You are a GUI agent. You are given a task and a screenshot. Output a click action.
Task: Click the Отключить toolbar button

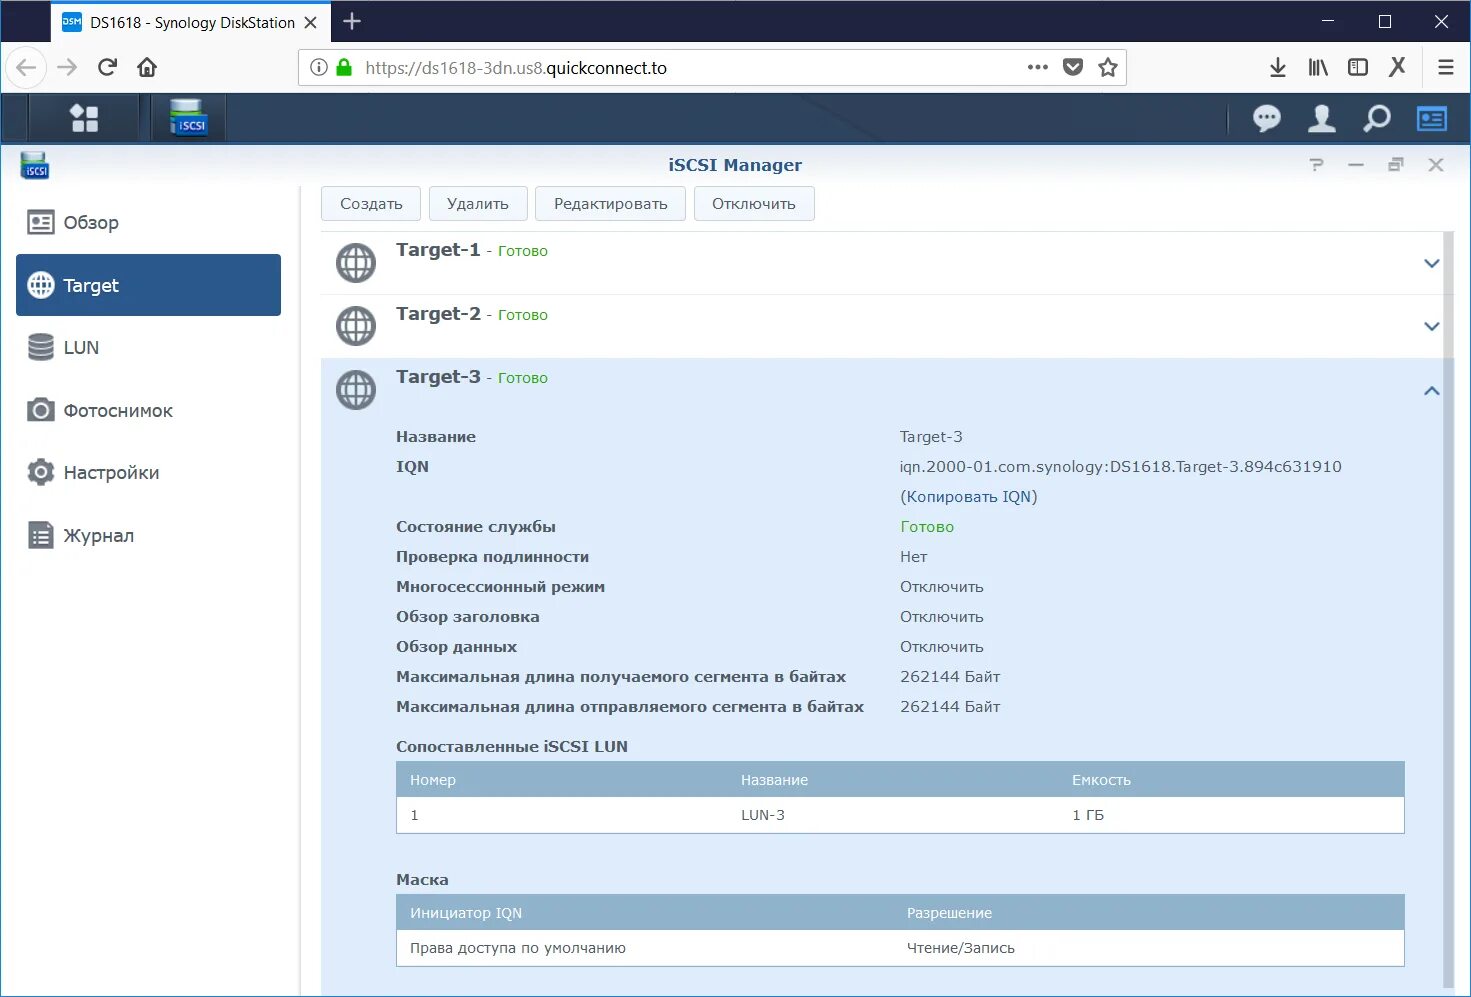tap(754, 203)
